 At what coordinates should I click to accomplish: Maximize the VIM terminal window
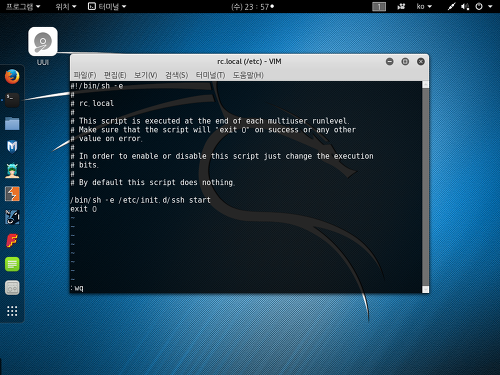tap(405, 61)
